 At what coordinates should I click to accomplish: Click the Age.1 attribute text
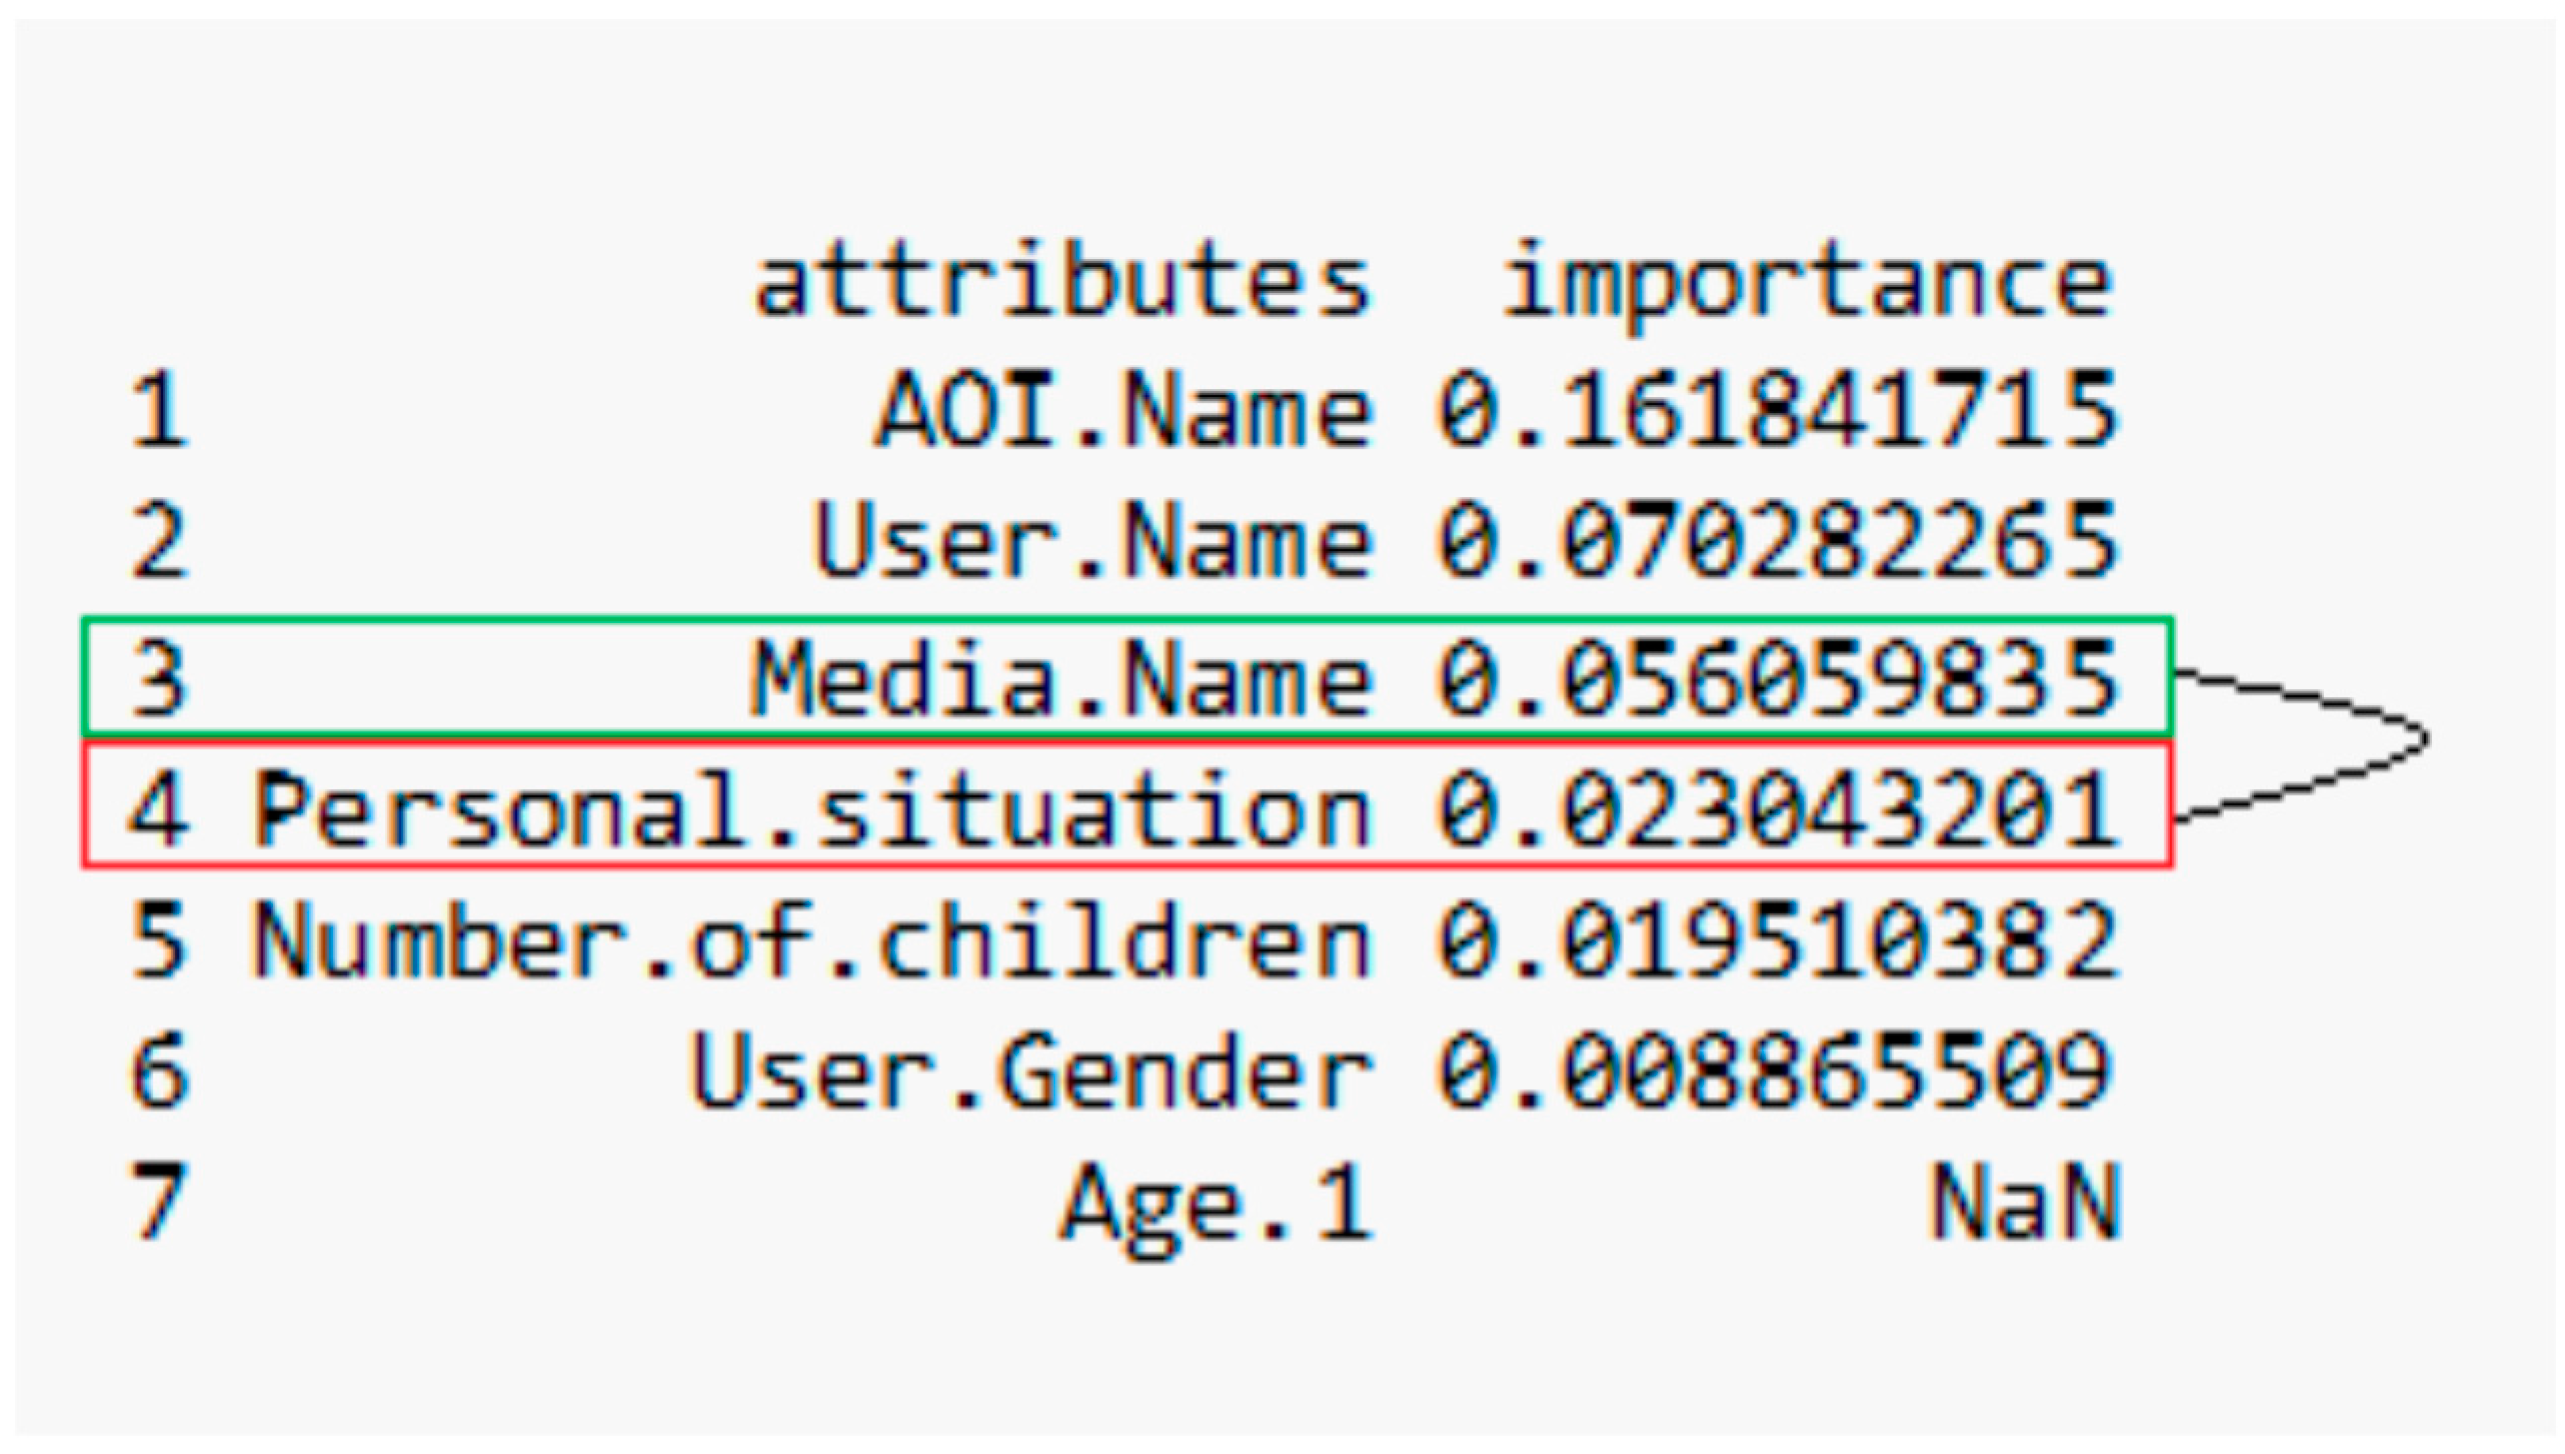click(x=1216, y=1203)
